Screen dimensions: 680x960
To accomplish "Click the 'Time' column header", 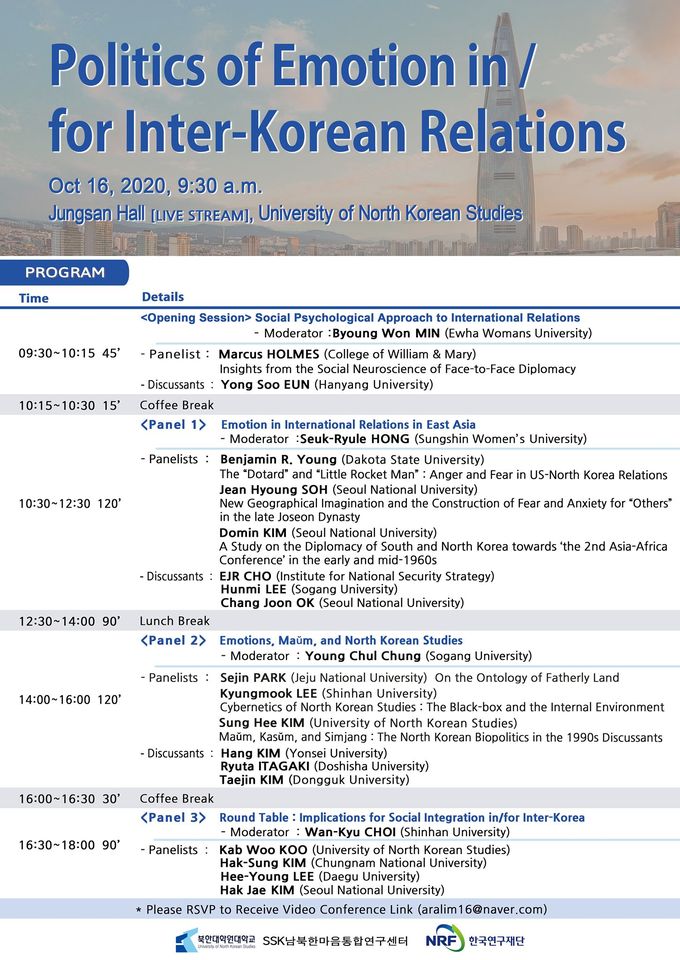I will pyautogui.click(x=34, y=298).
